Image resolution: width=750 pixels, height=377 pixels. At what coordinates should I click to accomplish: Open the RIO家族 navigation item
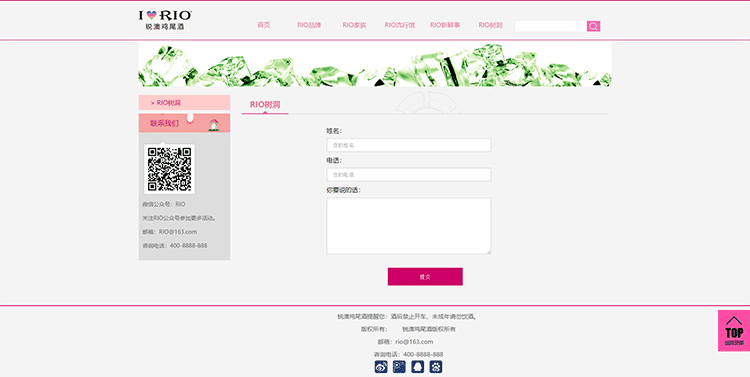(354, 25)
